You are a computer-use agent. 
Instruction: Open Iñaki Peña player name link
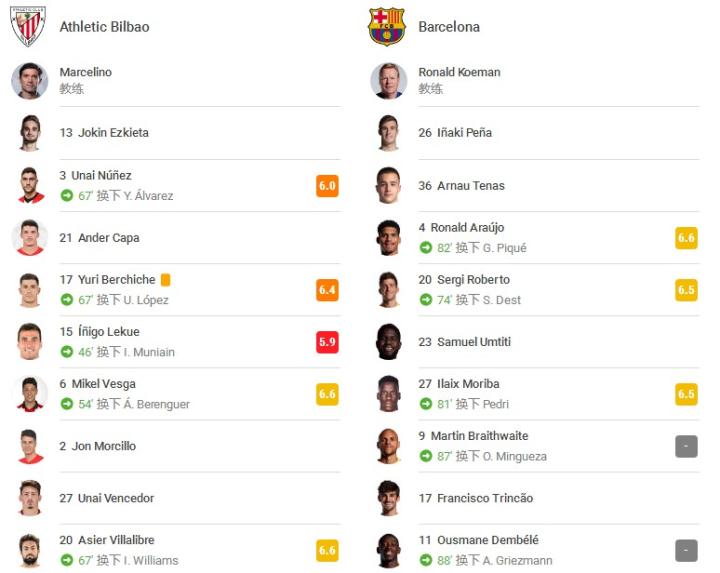click(x=464, y=133)
